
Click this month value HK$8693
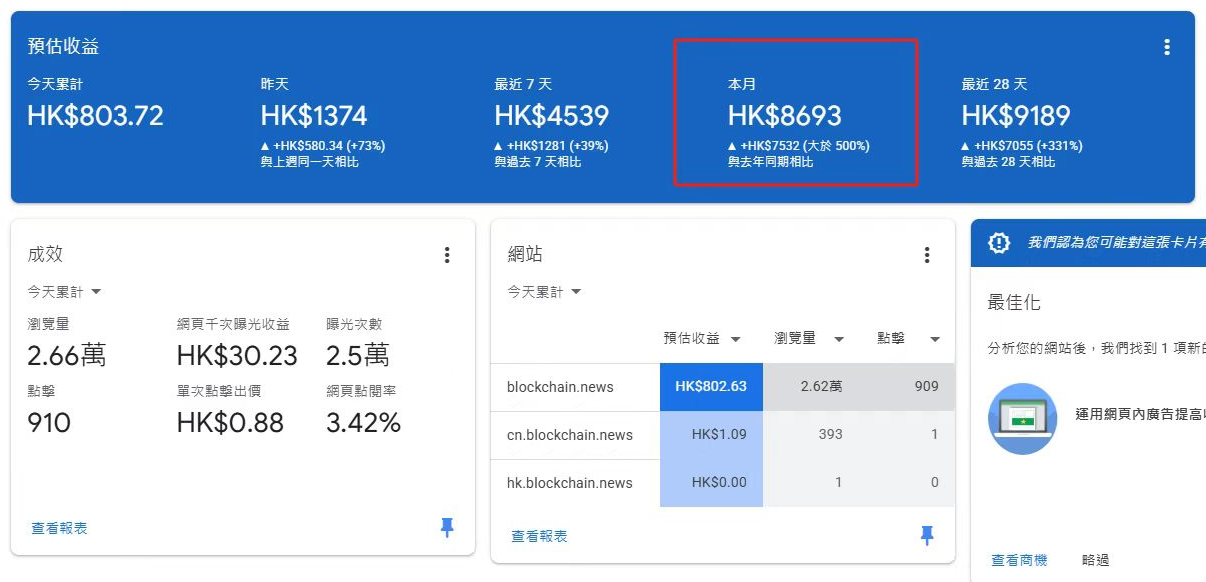[785, 116]
